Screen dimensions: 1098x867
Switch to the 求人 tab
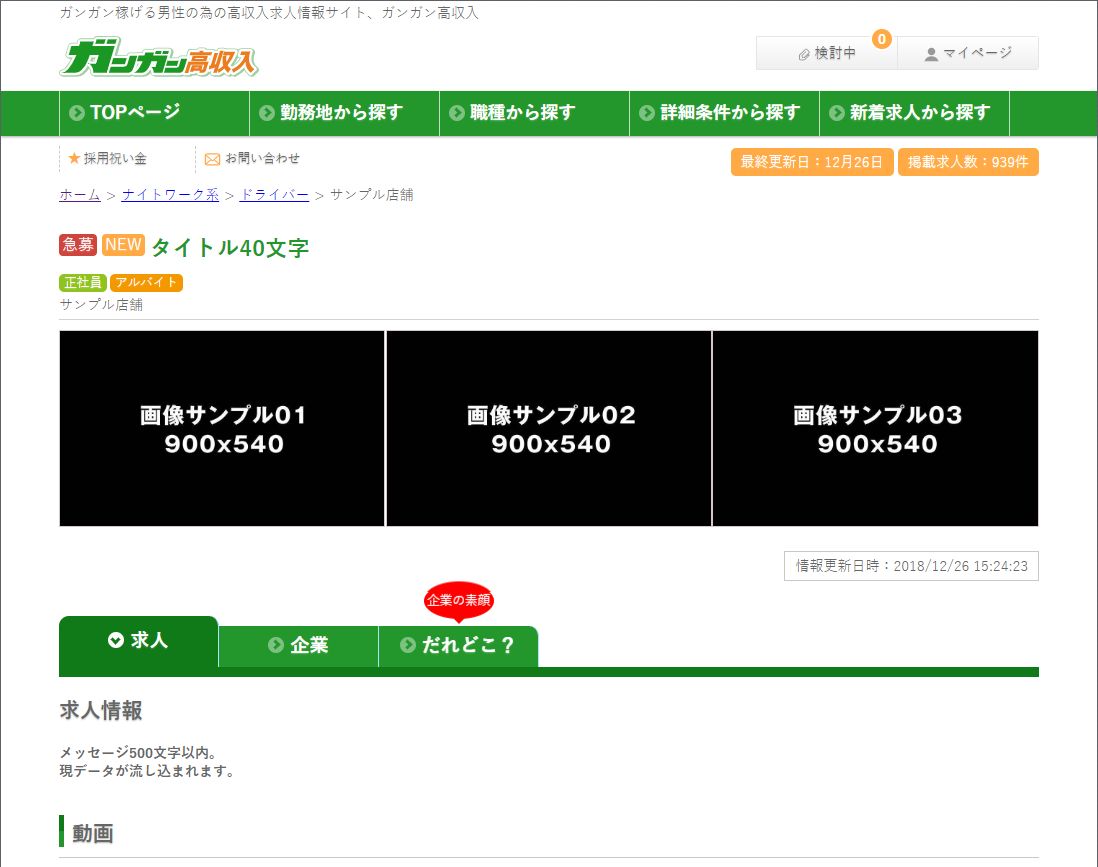[139, 641]
